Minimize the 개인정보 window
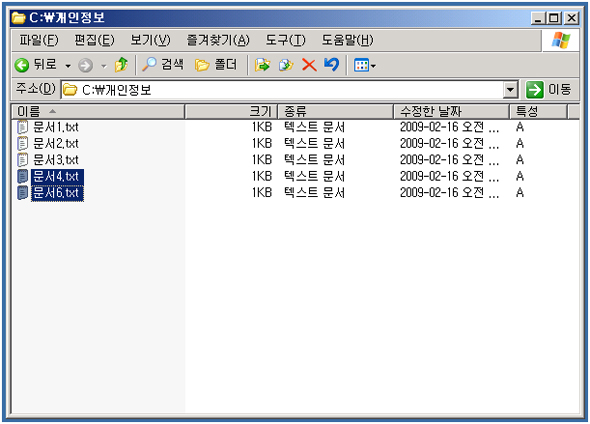 pyautogui.click(x=538, y=18)
